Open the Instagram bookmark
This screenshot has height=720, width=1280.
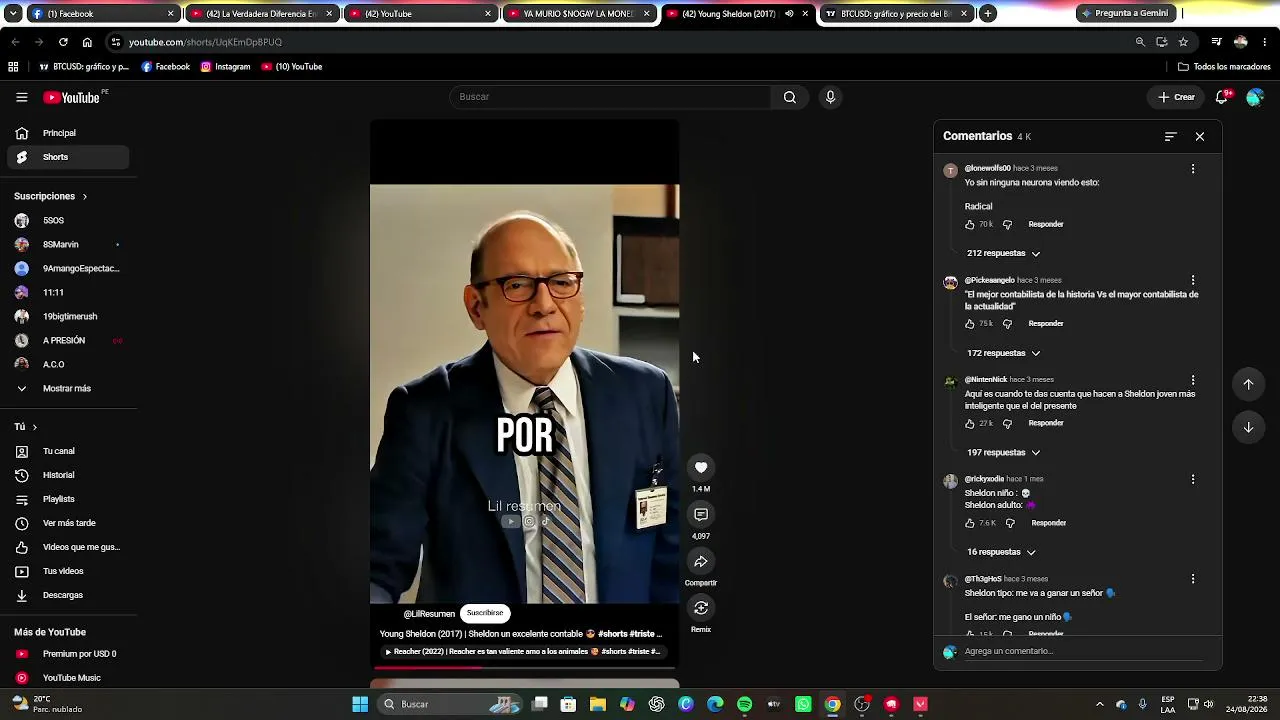click(226, 67)
